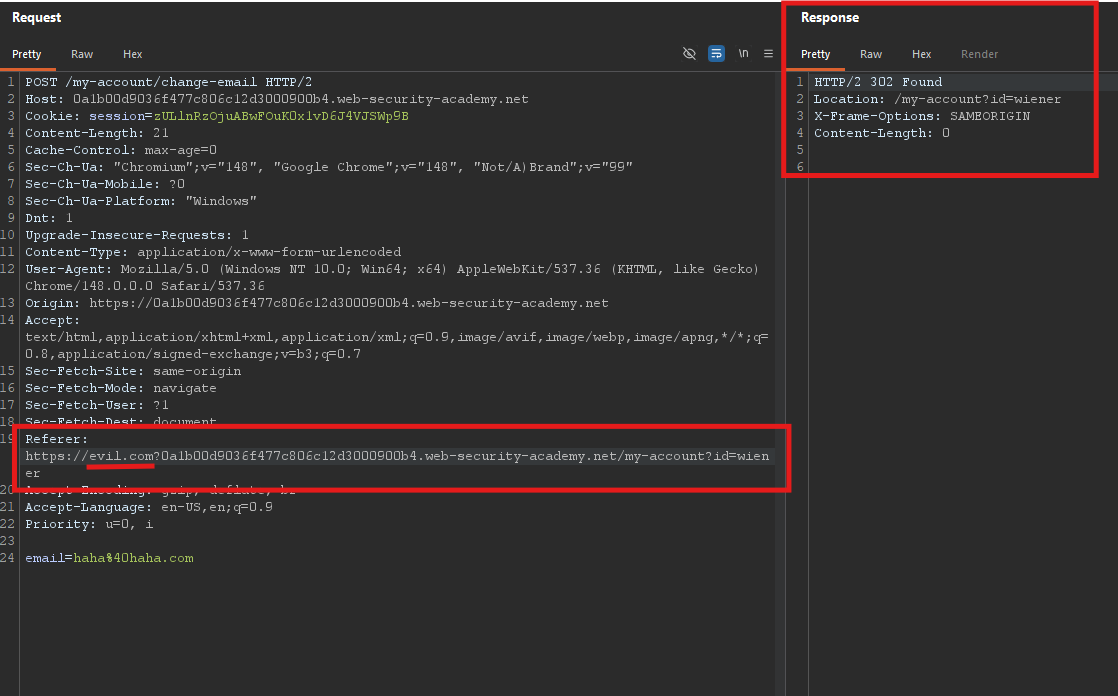
Task: Toggle the blue line wrap icon
Action: click(716, 53)
